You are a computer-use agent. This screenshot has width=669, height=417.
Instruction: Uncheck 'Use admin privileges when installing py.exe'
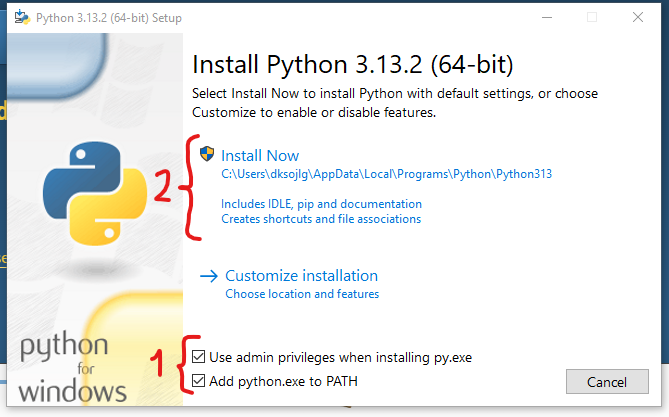[x=200, y=357]
